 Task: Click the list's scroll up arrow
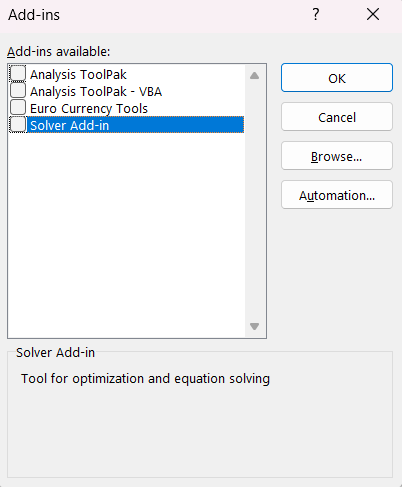[x=254, y=76]
